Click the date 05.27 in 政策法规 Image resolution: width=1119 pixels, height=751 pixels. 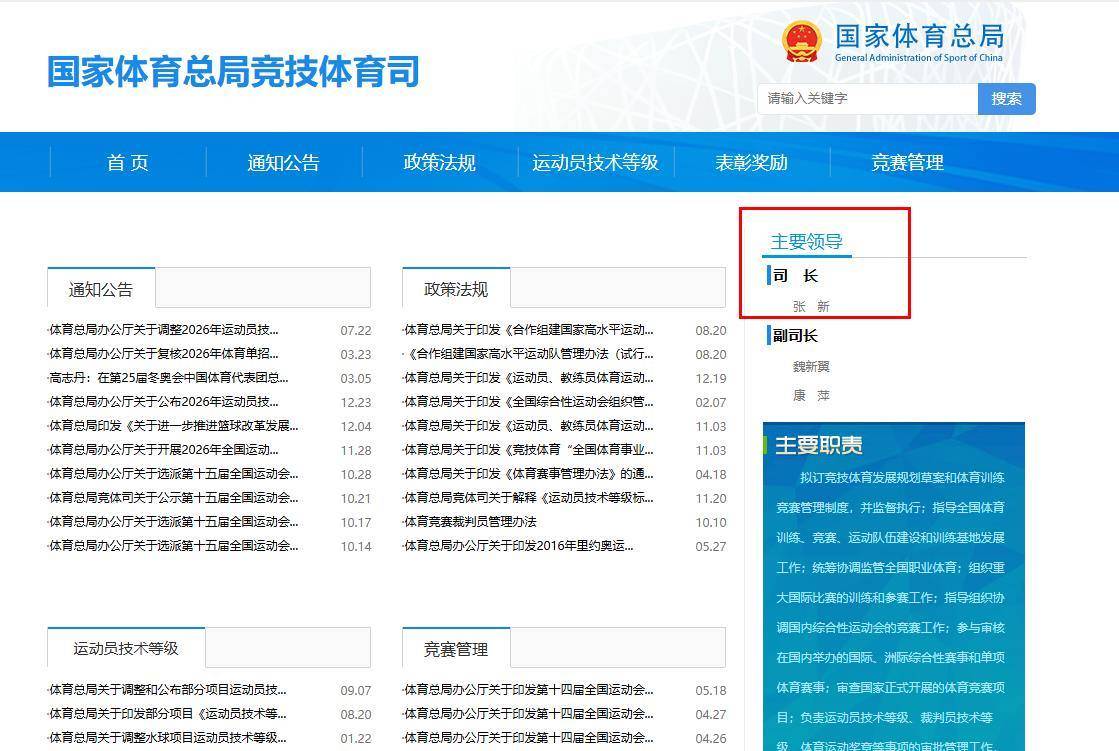click(711, 546)
